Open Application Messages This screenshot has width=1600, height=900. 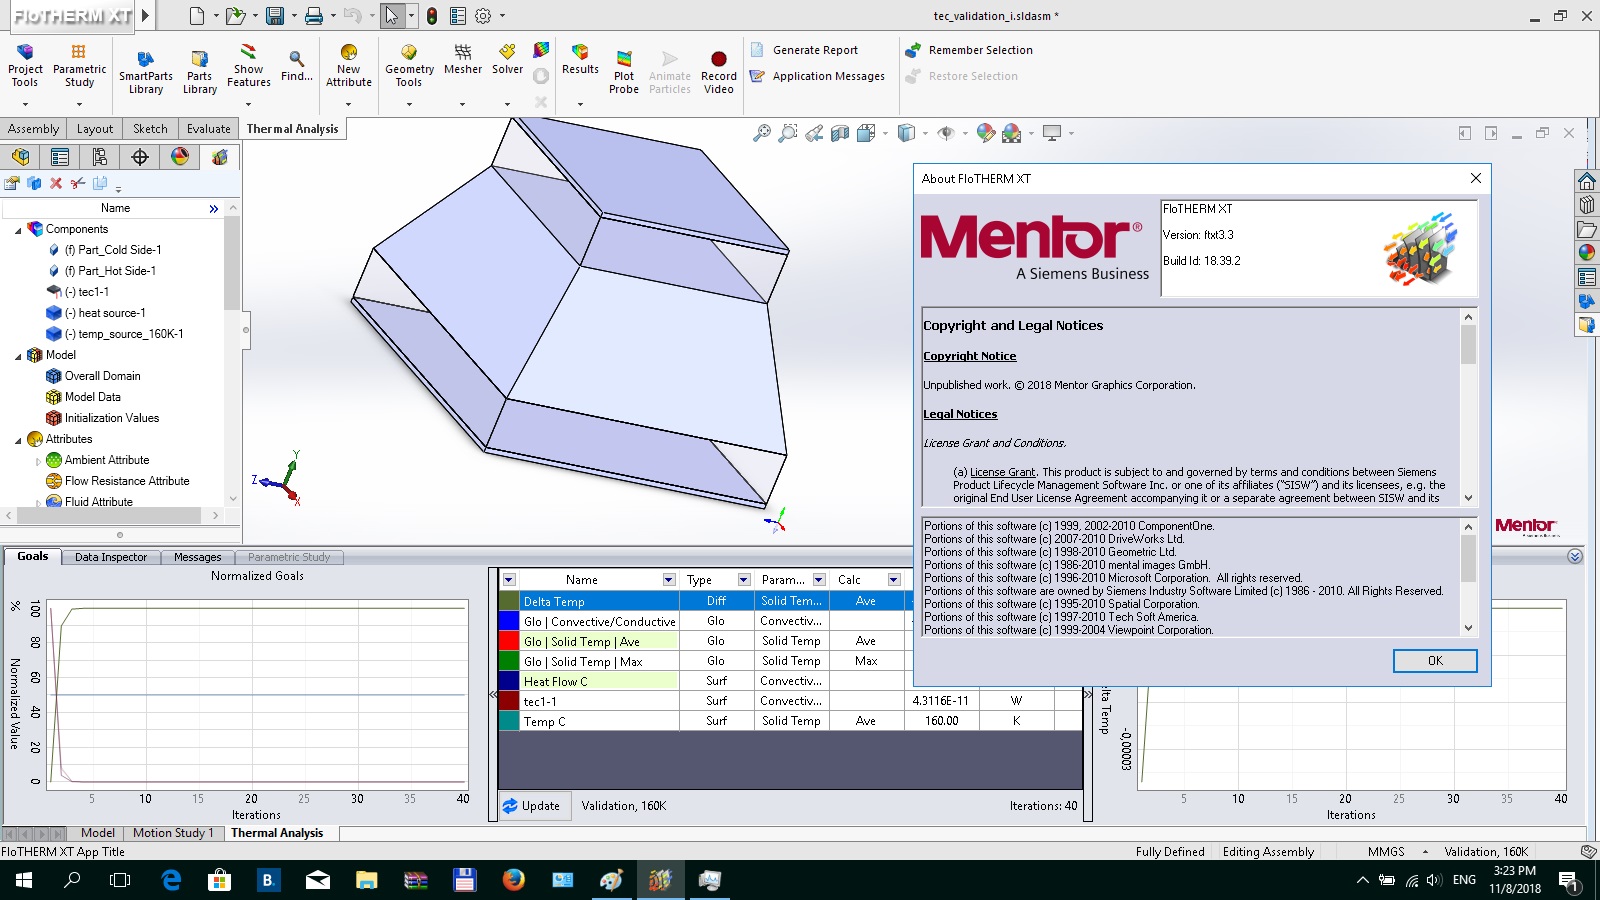pyautogui.click(x=816, y=76)
